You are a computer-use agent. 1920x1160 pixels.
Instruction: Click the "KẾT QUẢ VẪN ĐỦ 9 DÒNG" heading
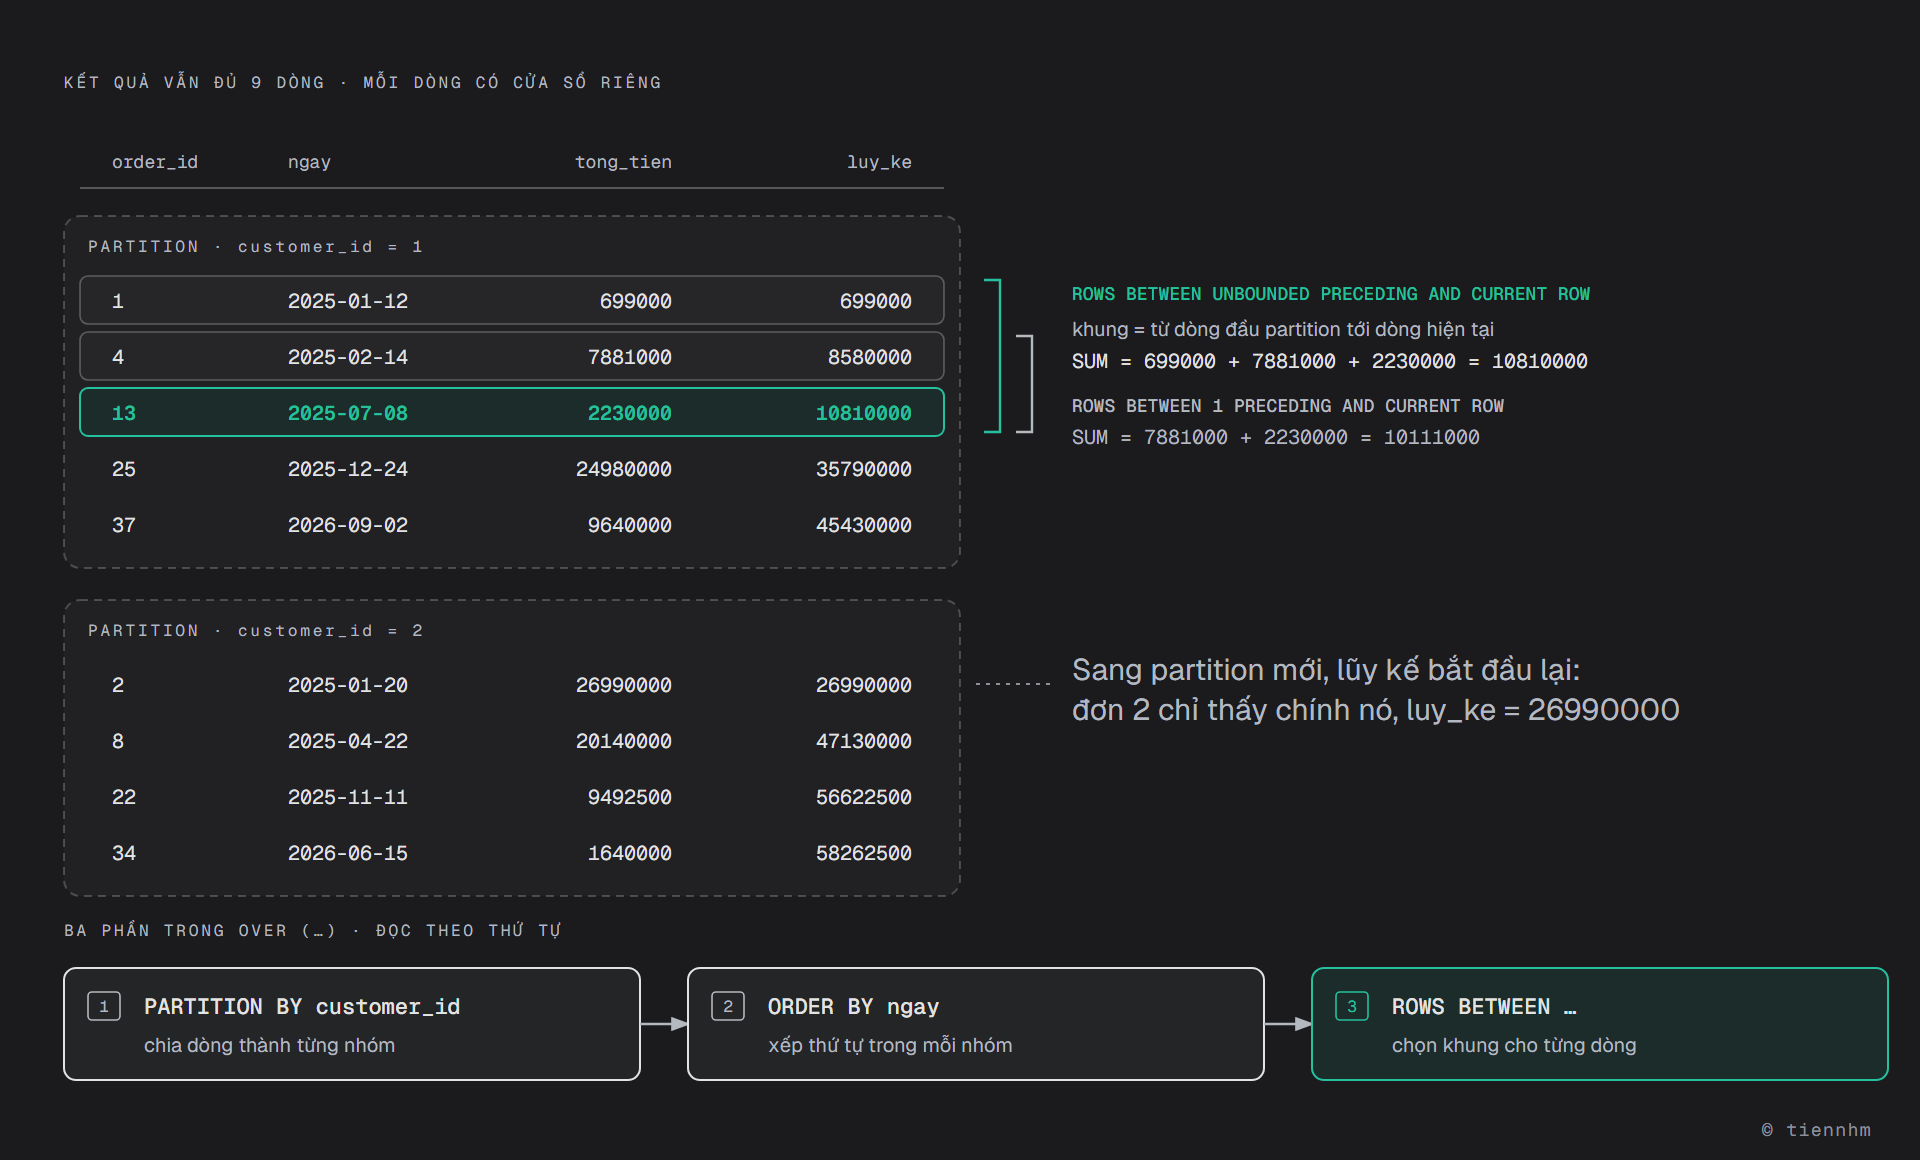362,82
